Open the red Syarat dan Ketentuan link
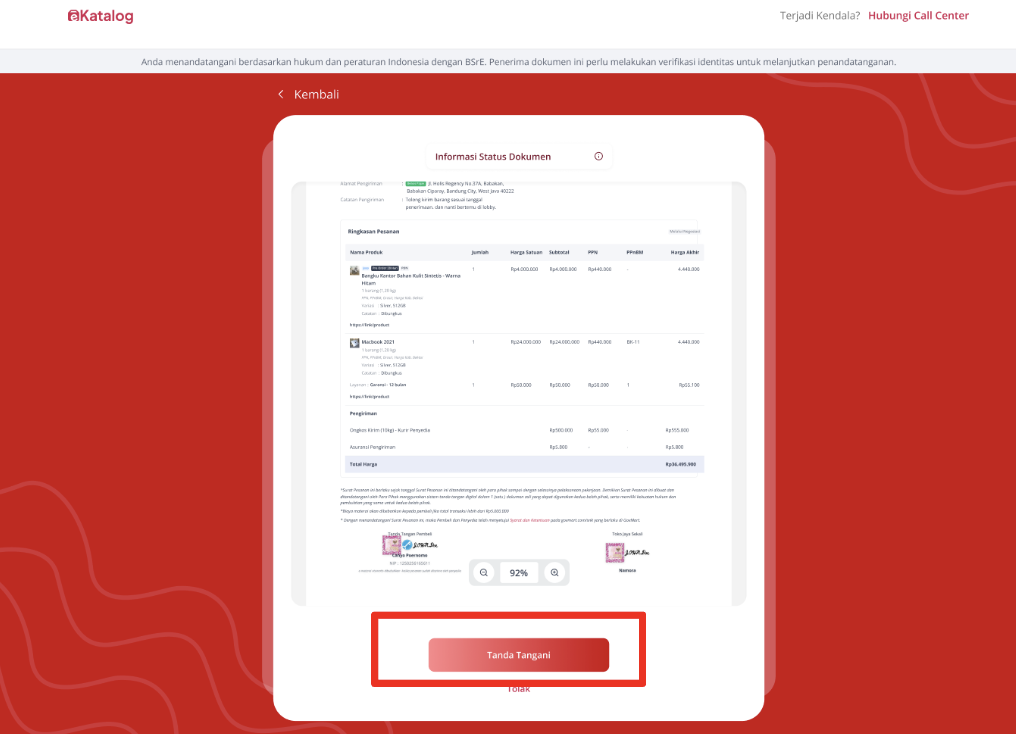Screen dimensions: 1016x734 tap(529, 520)
